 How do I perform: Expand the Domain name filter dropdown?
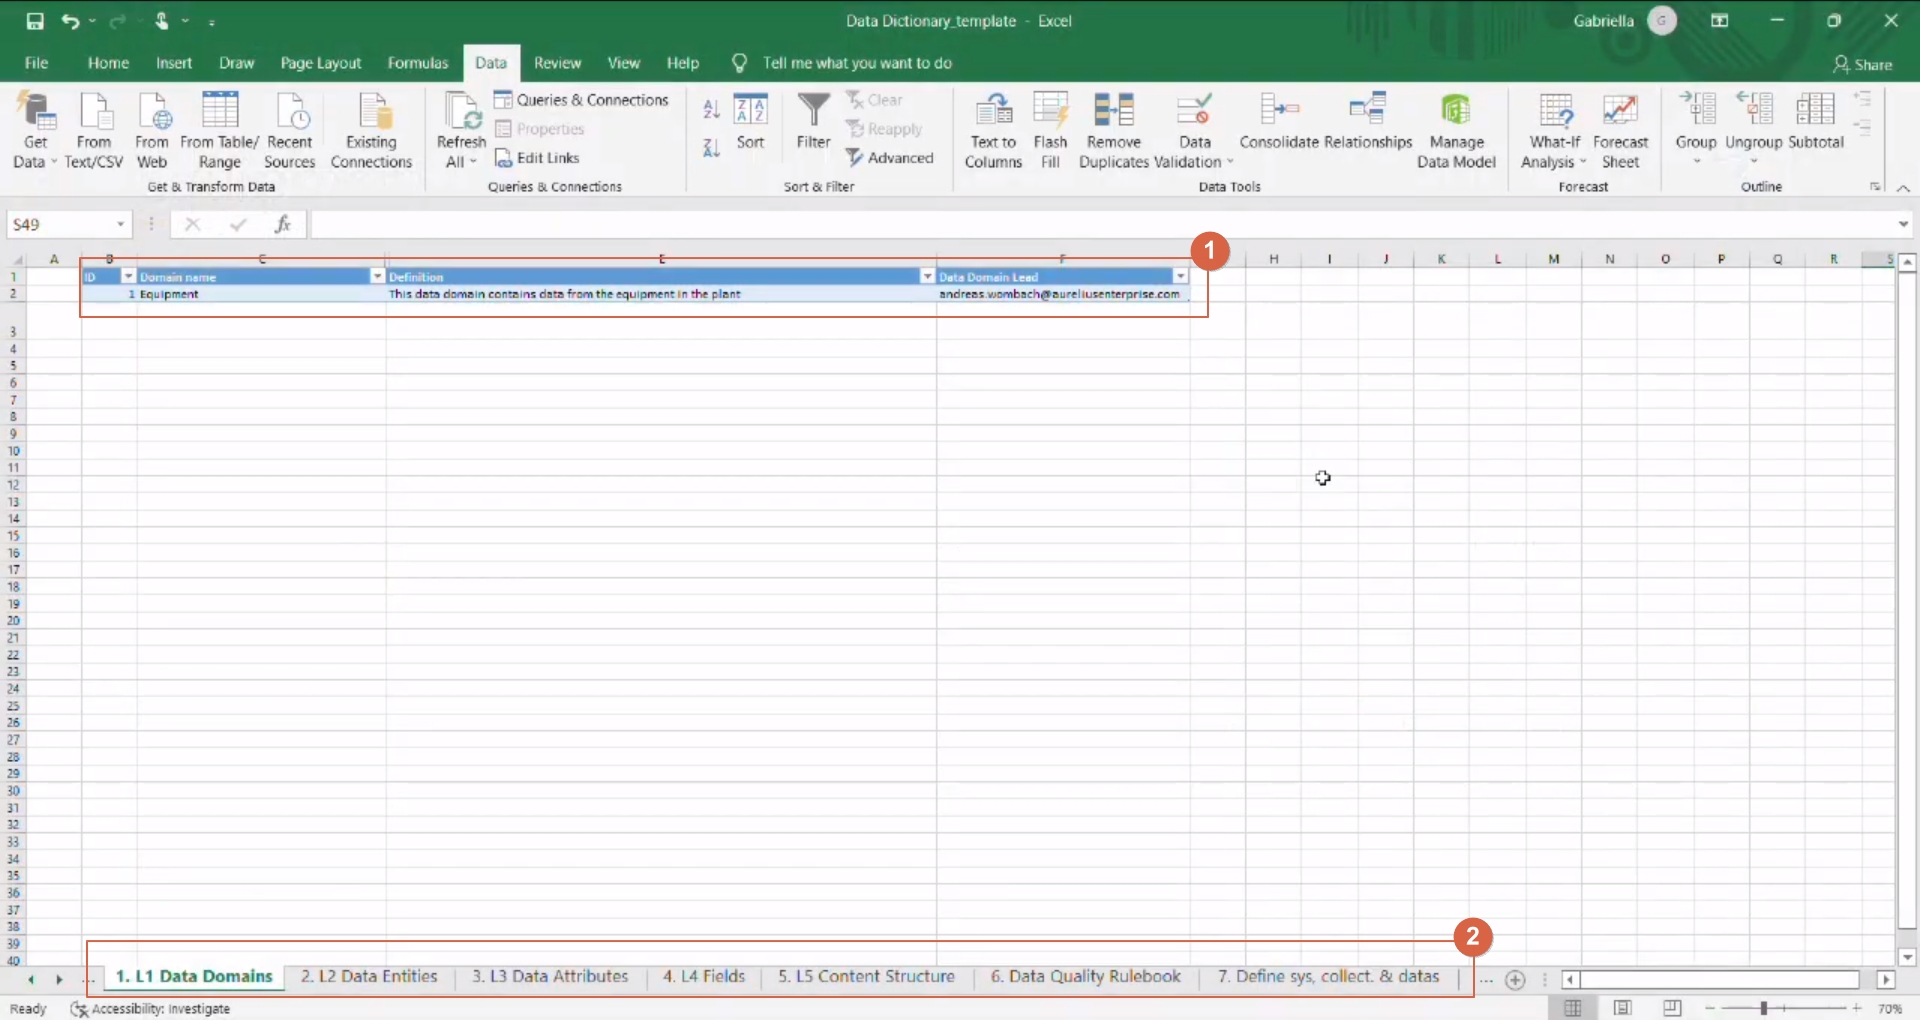tap(377, 276)
